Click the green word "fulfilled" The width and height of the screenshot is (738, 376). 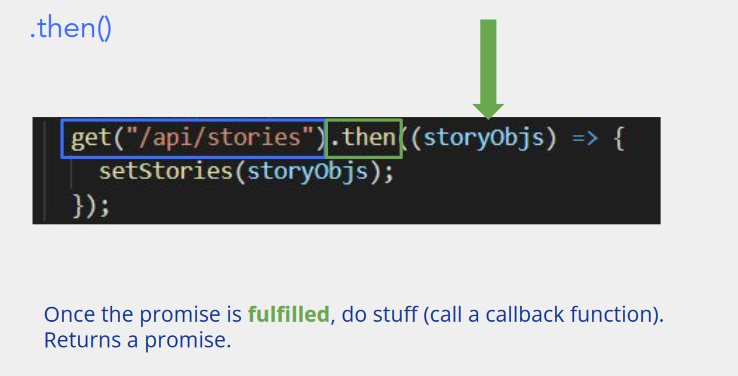point(289,314)
